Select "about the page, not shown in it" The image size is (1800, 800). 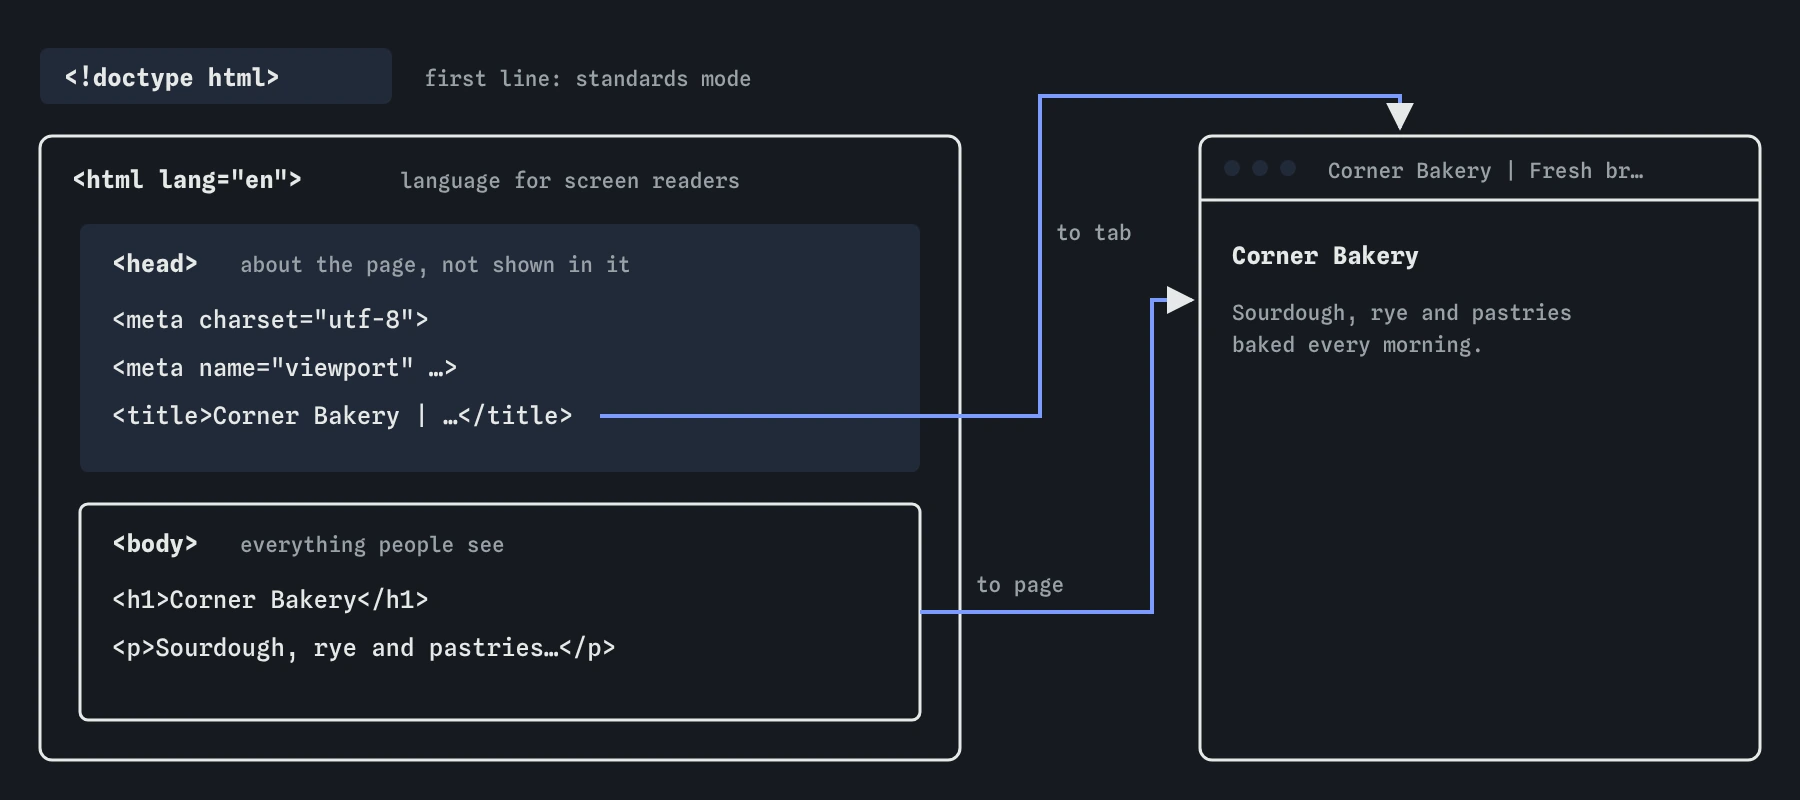435,265
